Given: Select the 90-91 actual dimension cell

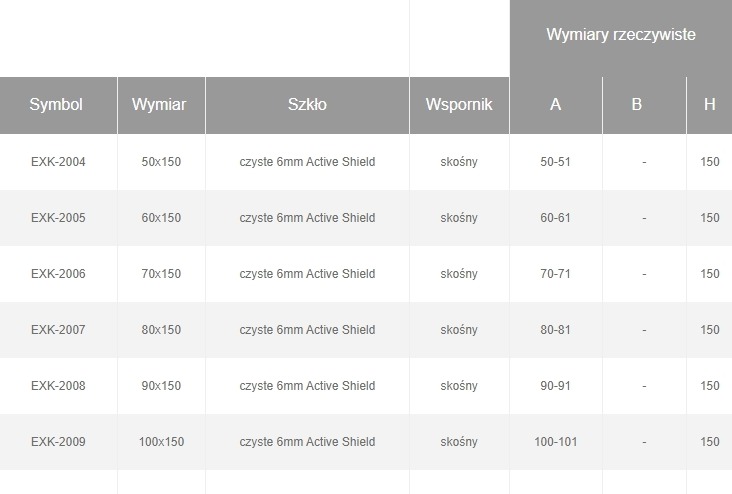Looking at the screenshot, I should [555, 386].
